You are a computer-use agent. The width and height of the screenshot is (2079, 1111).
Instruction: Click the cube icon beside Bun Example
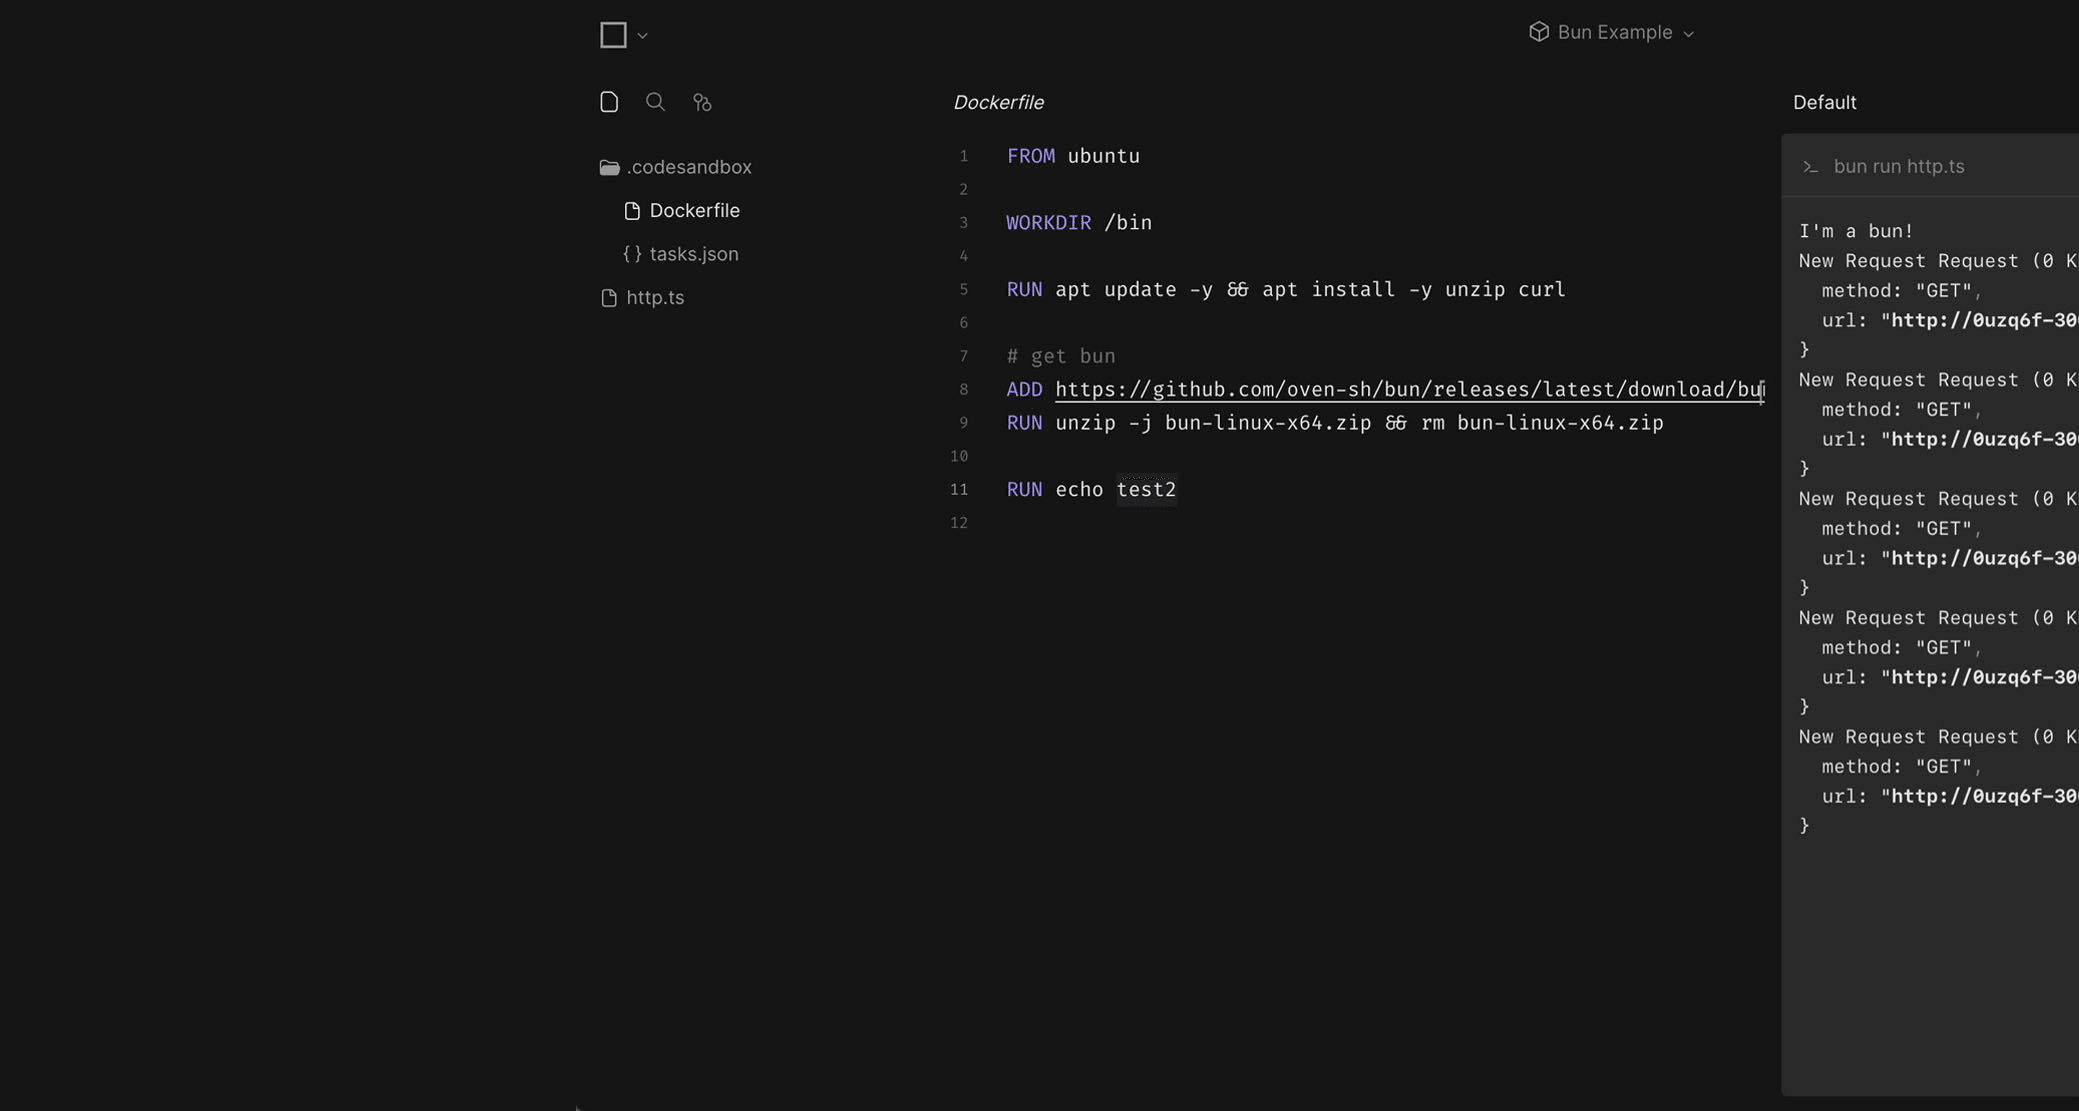click(x=1539, y=31)
